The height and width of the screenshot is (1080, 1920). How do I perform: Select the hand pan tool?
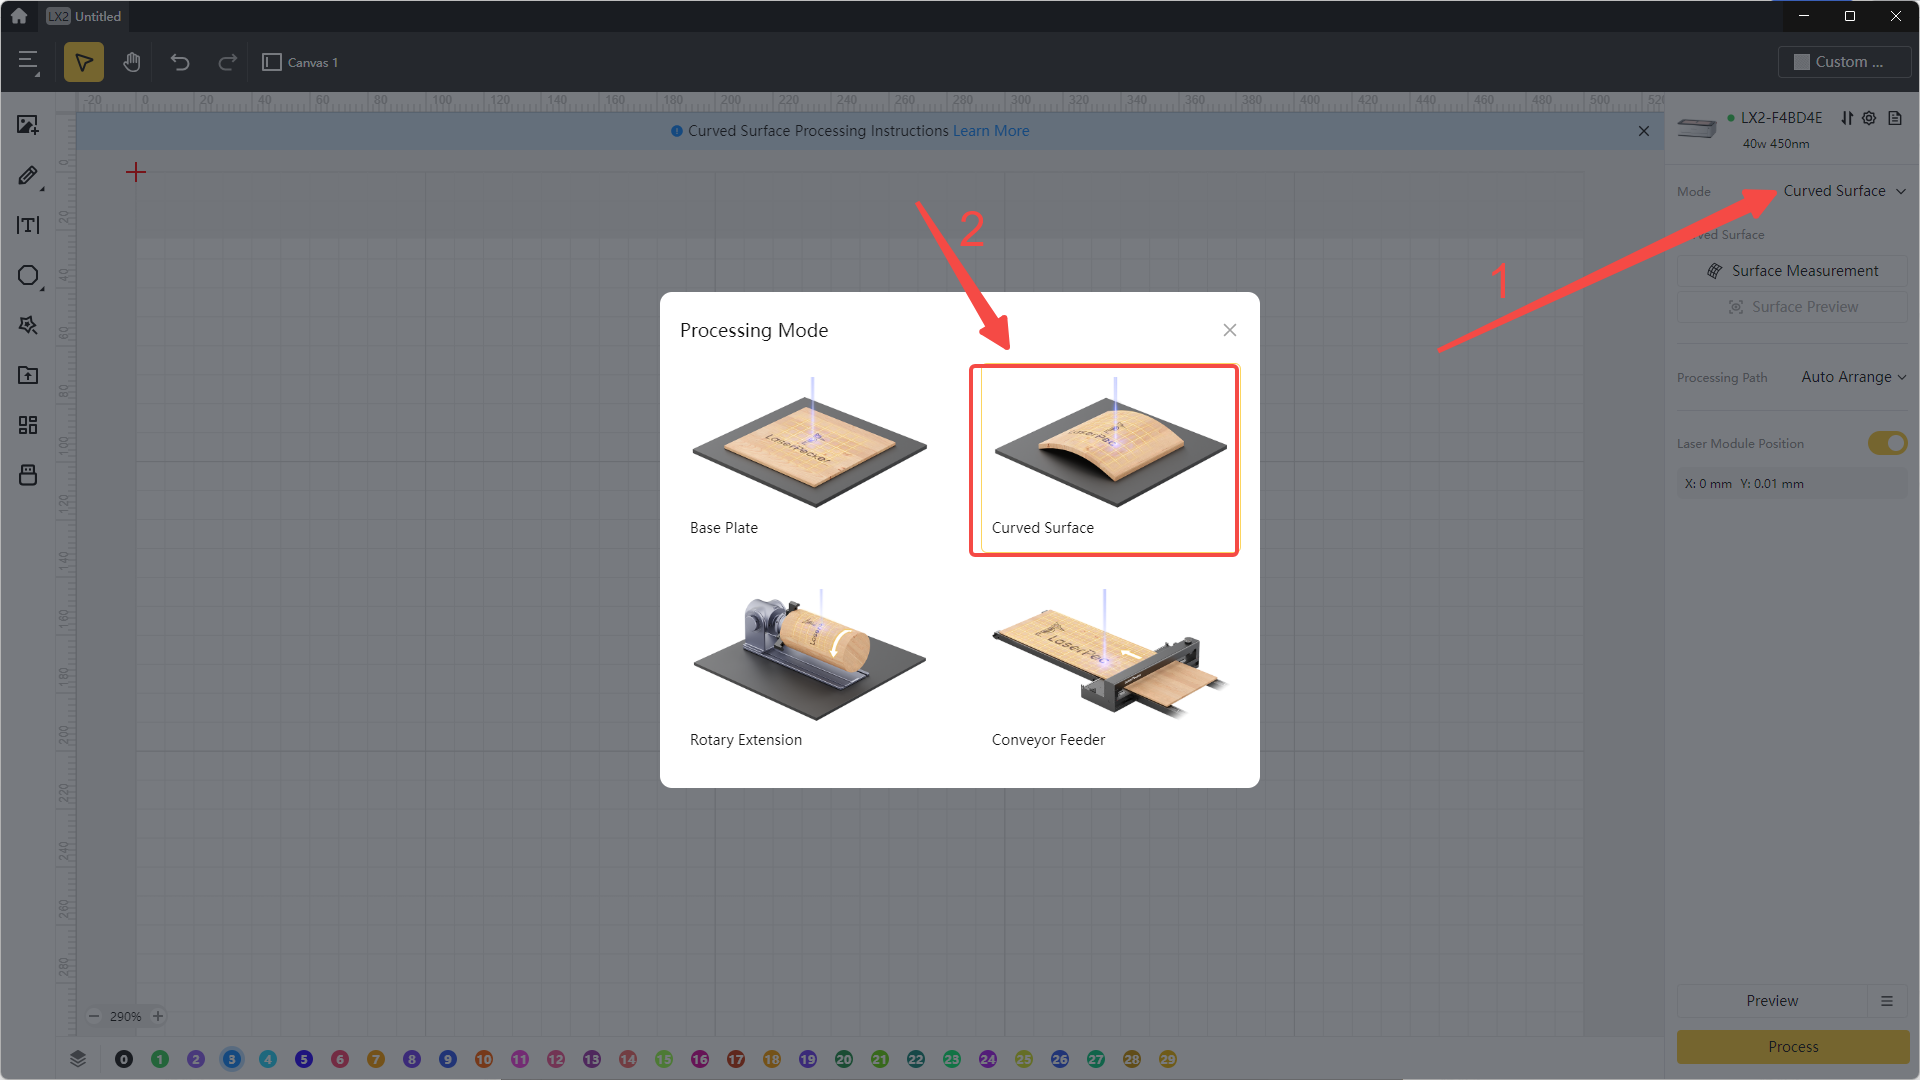point(131,62)
